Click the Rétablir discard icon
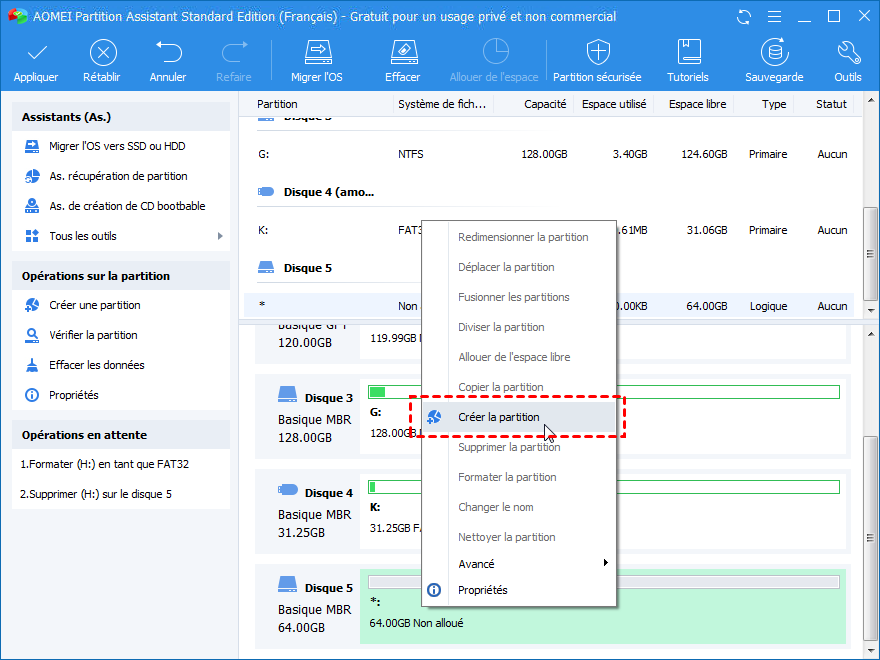The width and height of the screenshot is (880, 660). [103, 54]
